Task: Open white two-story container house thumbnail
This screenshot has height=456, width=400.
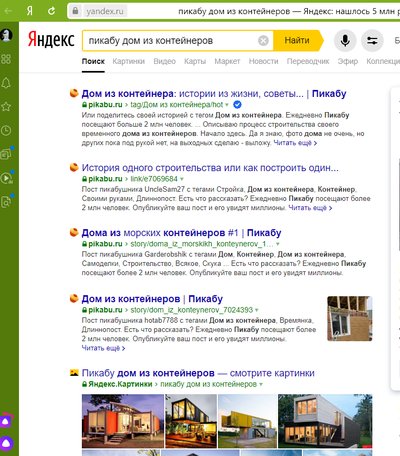Action: [x=325, y=421]
